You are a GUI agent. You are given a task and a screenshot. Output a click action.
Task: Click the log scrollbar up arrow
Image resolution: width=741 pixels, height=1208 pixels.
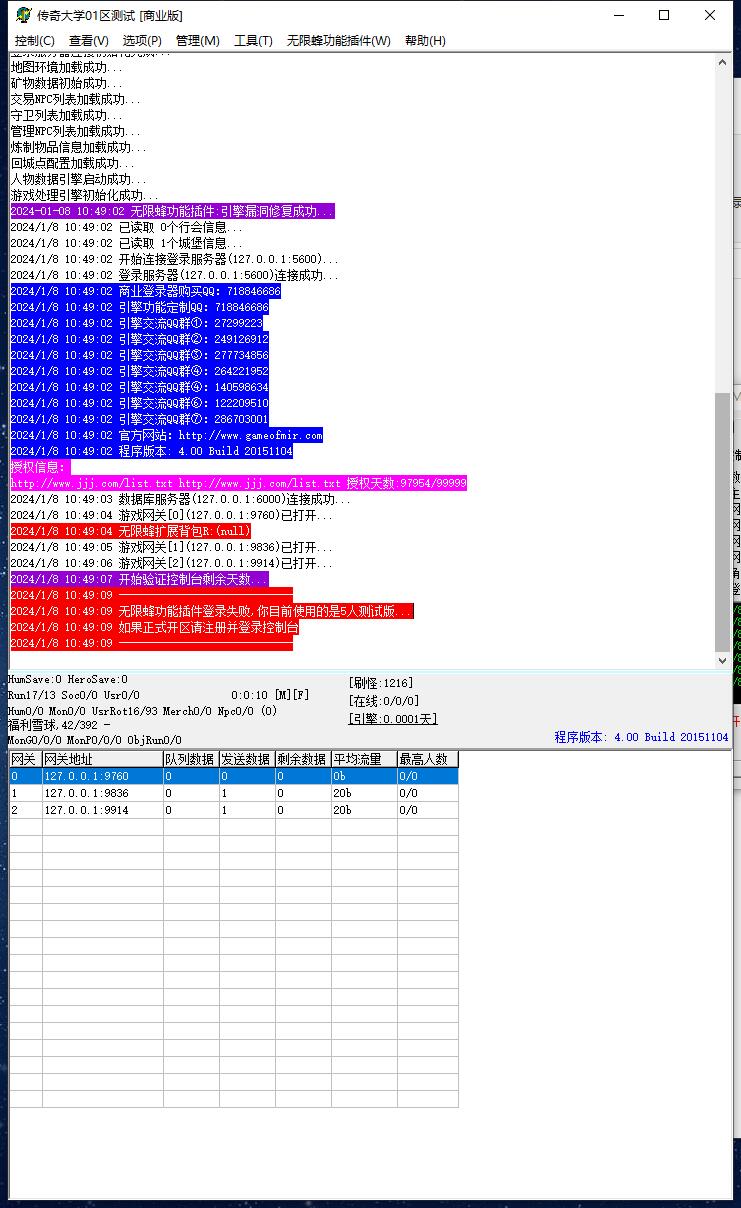tap(722, 61)
